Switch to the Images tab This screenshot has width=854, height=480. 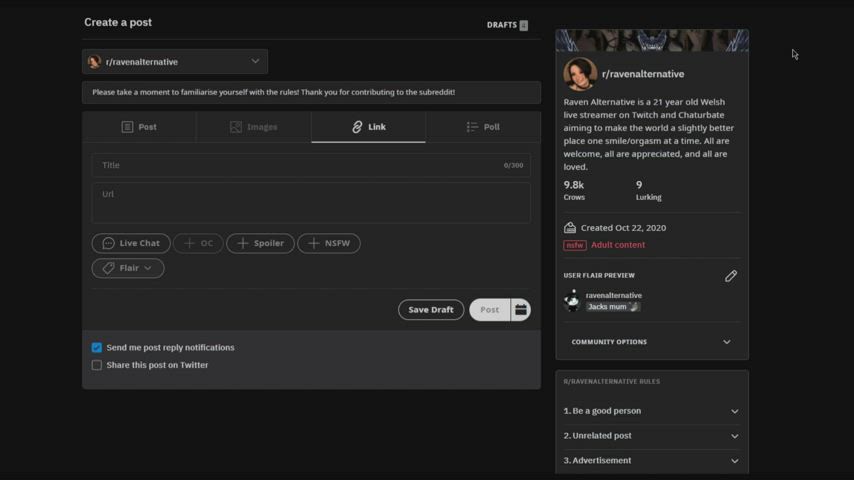pyautogui.click(x=254, y=127)
